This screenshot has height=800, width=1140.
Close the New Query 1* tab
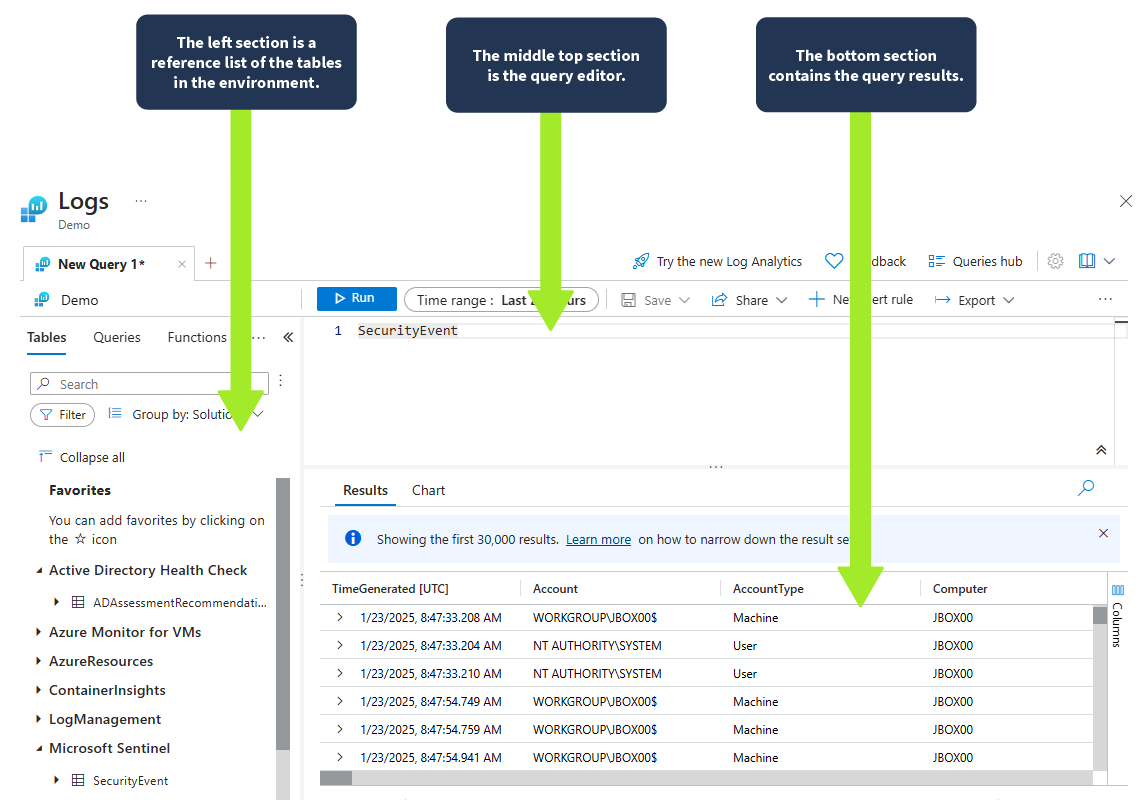(x=182, y=264)
